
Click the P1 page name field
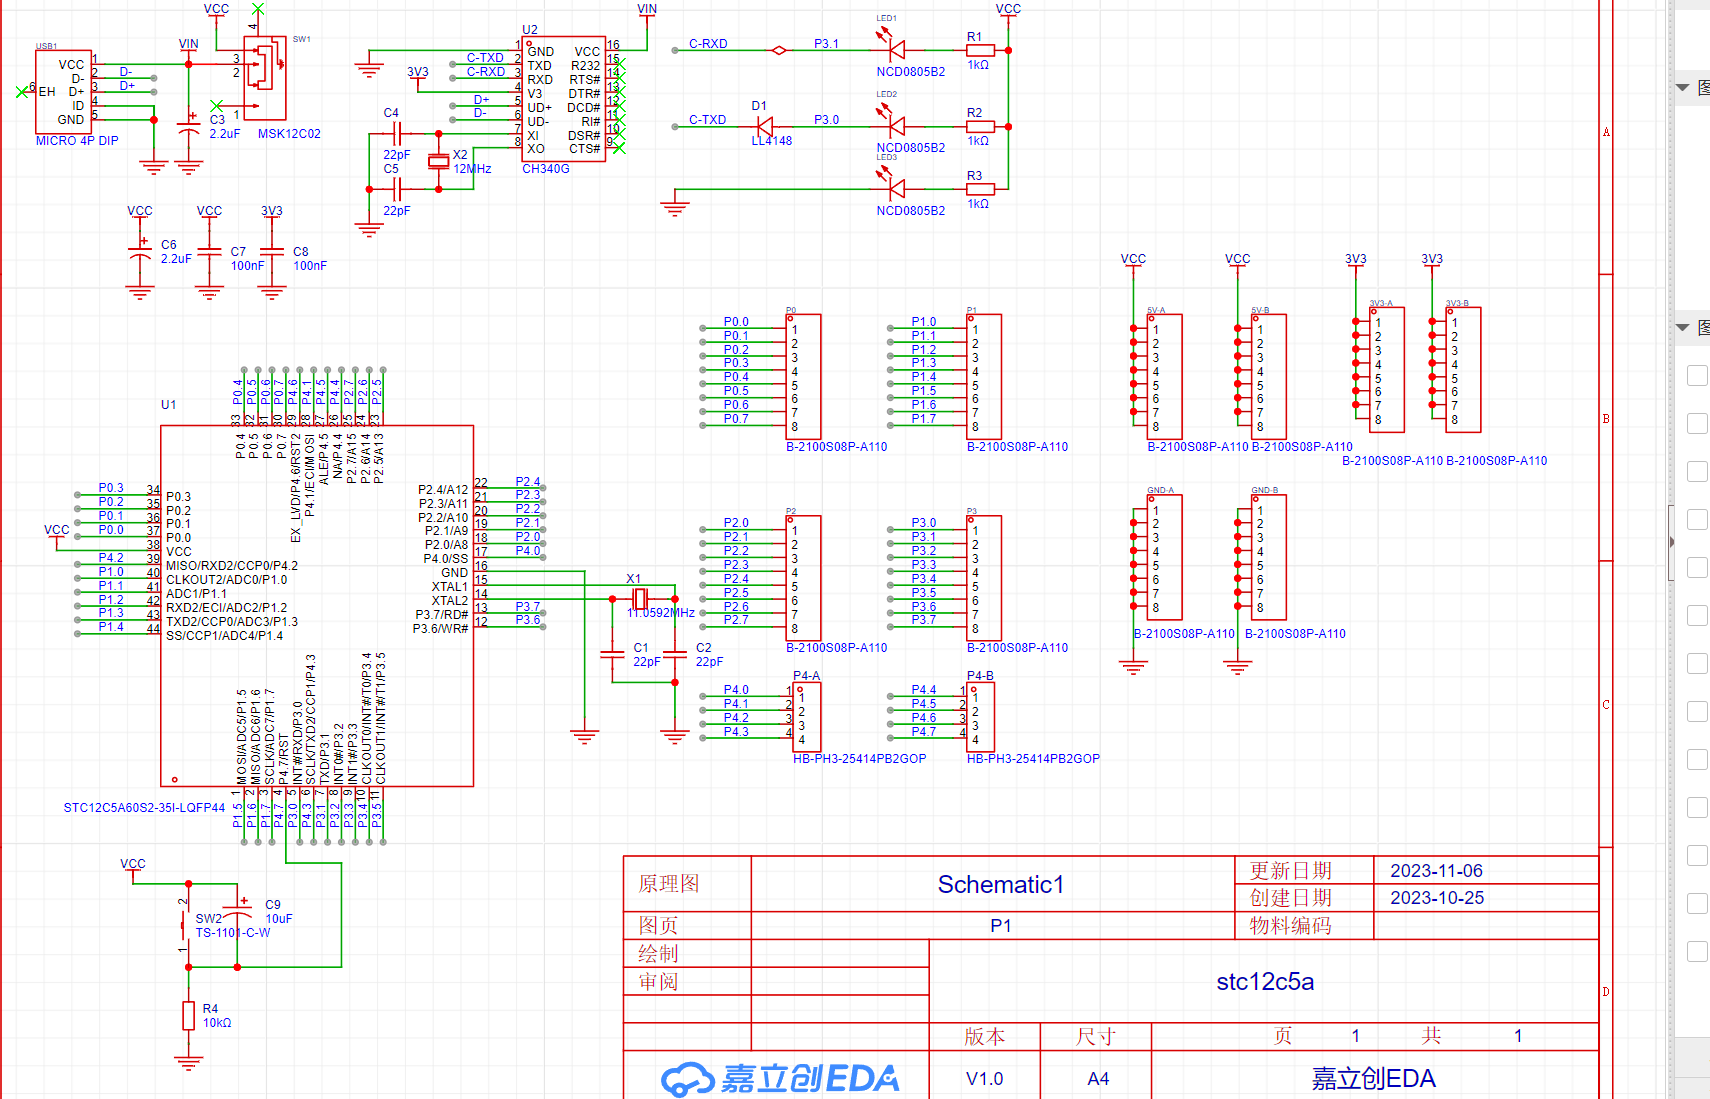pyautogui.click(x=1001, y=926)
